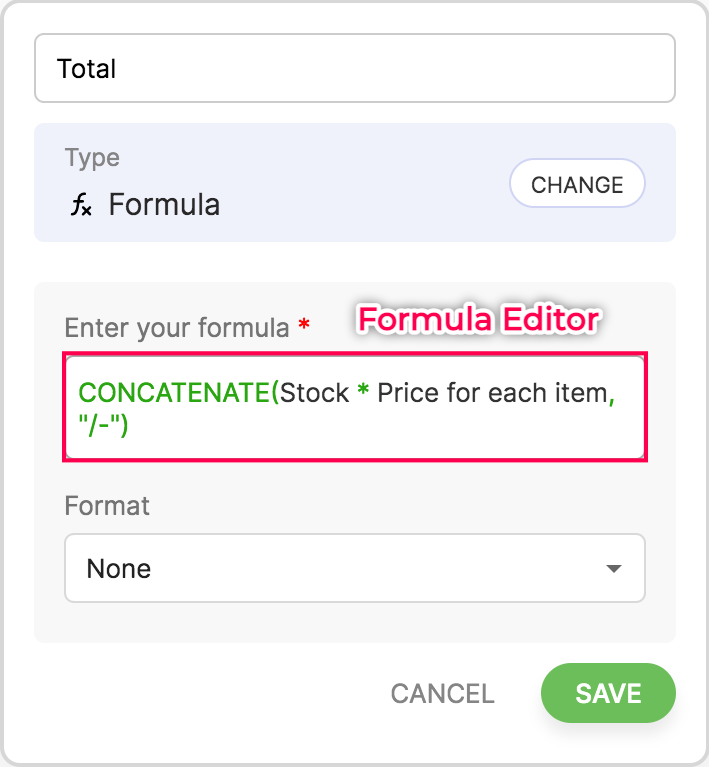
Task: Save the formula field
Action: [608, 693]
